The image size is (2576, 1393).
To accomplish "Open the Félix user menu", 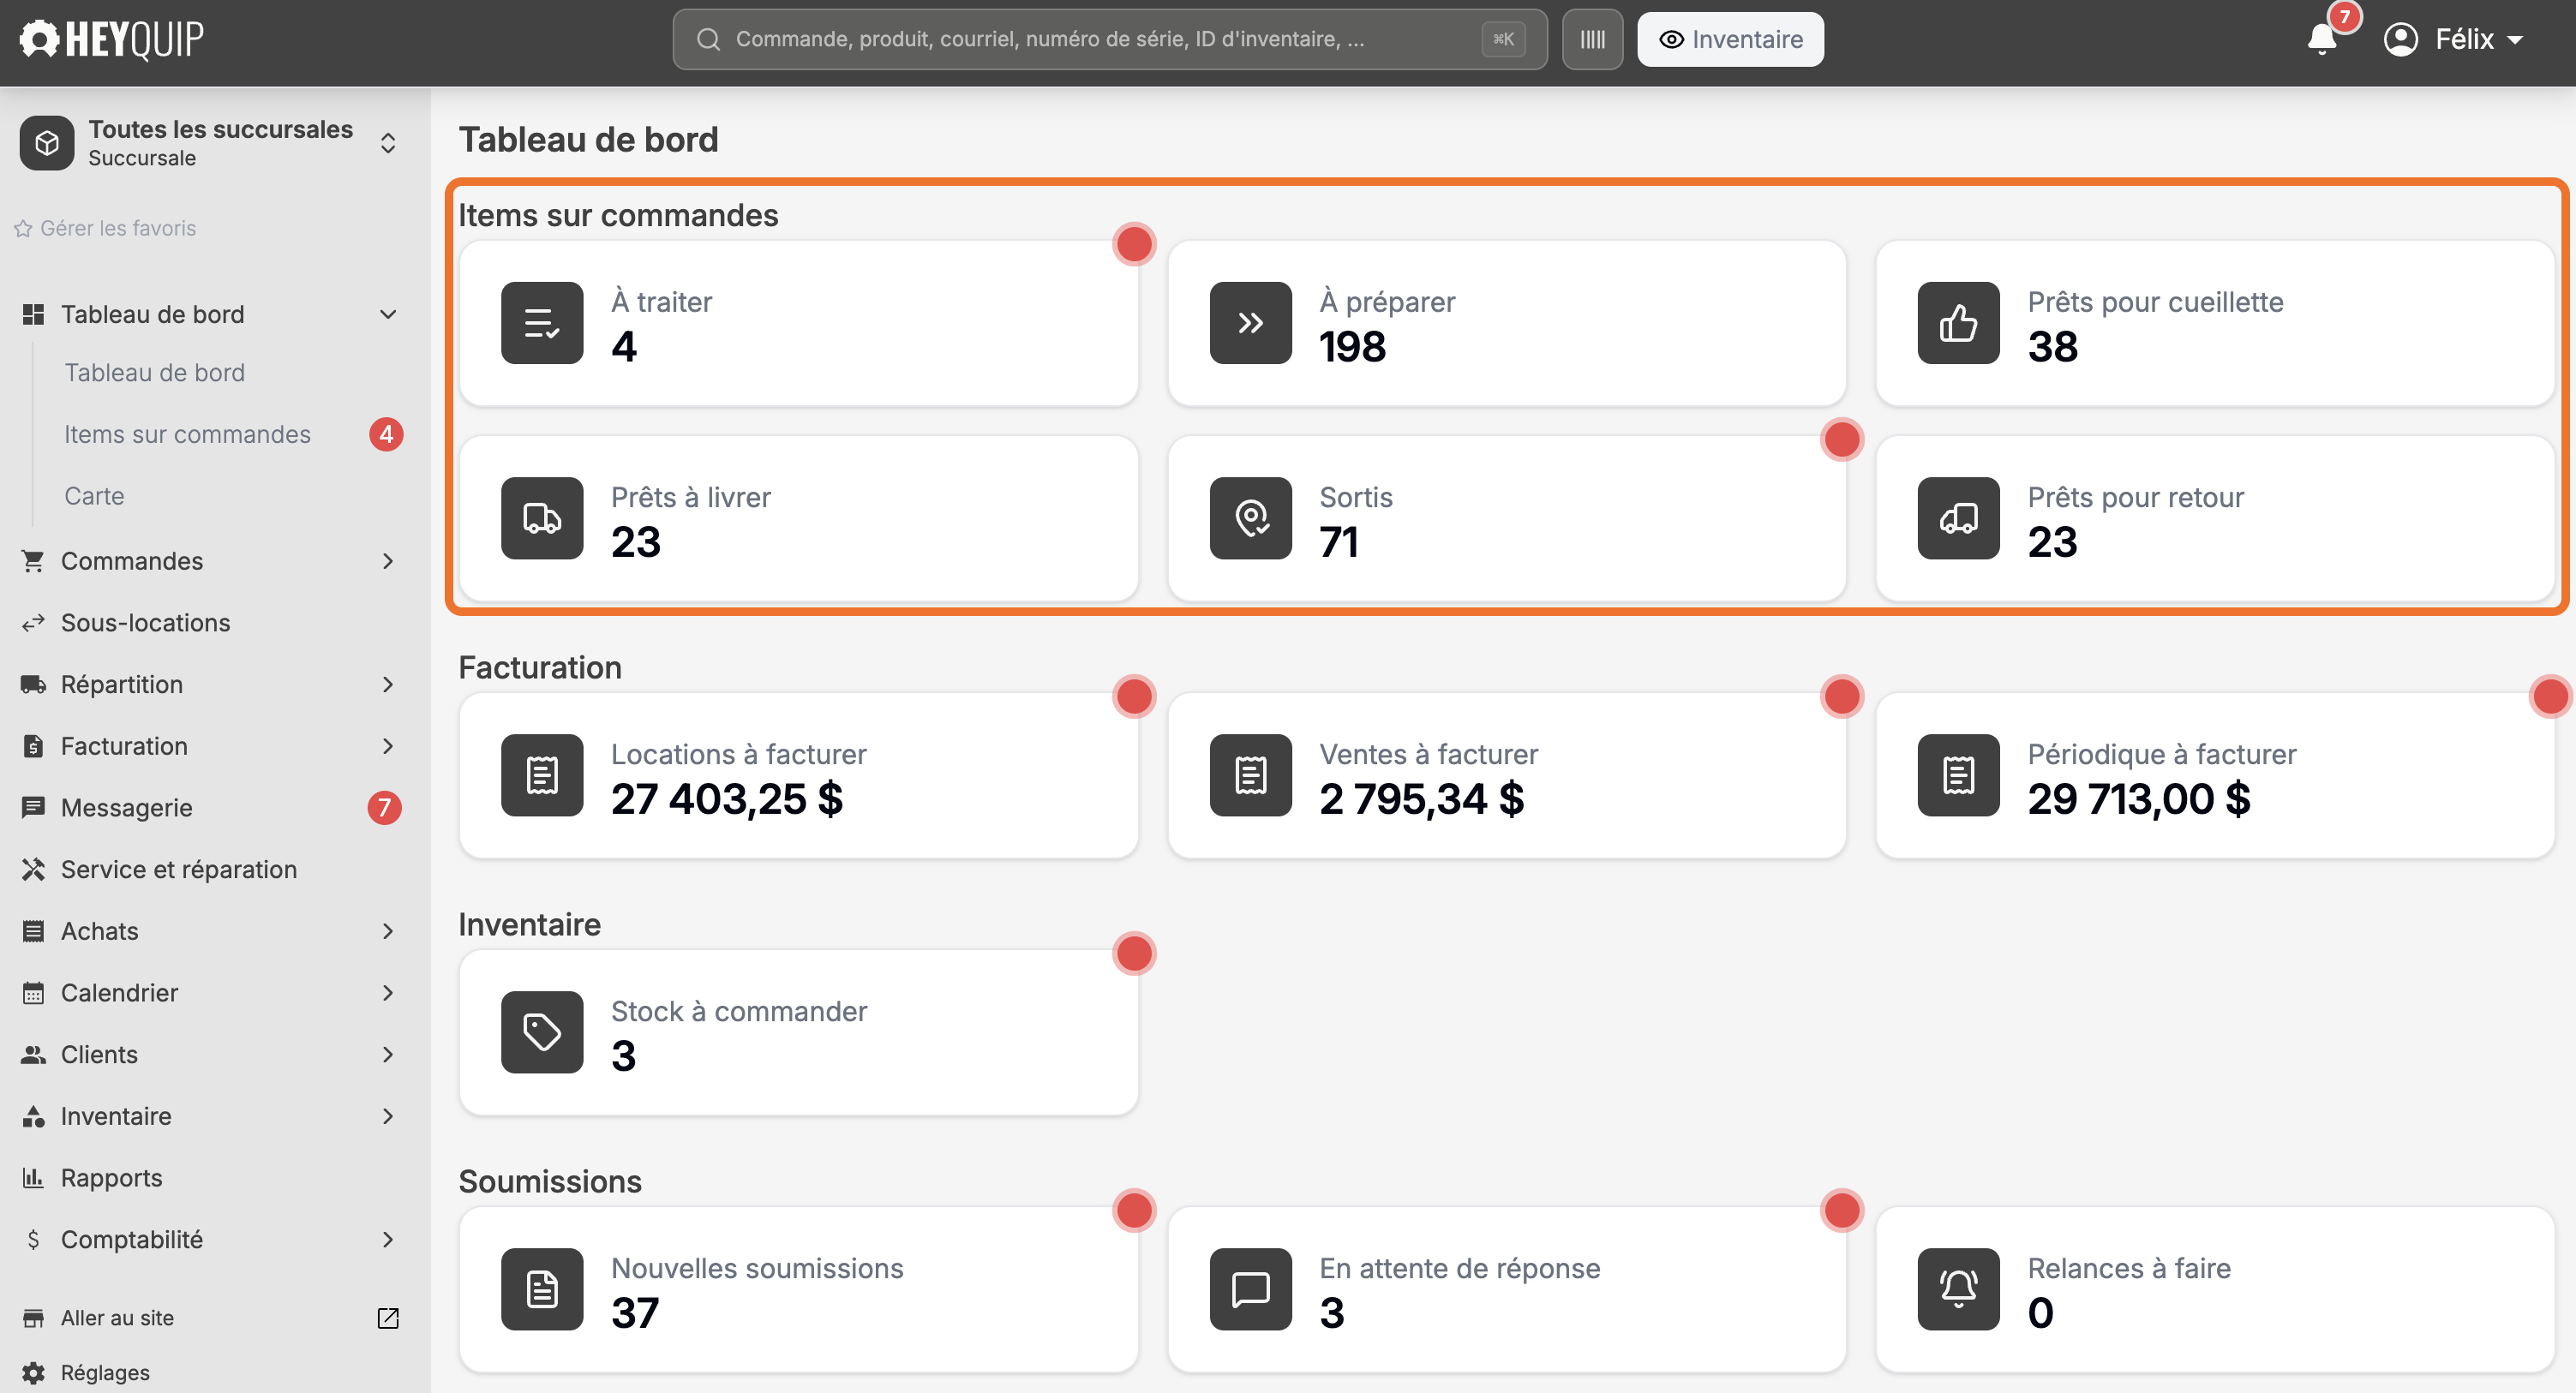I will pos(2454,39).
